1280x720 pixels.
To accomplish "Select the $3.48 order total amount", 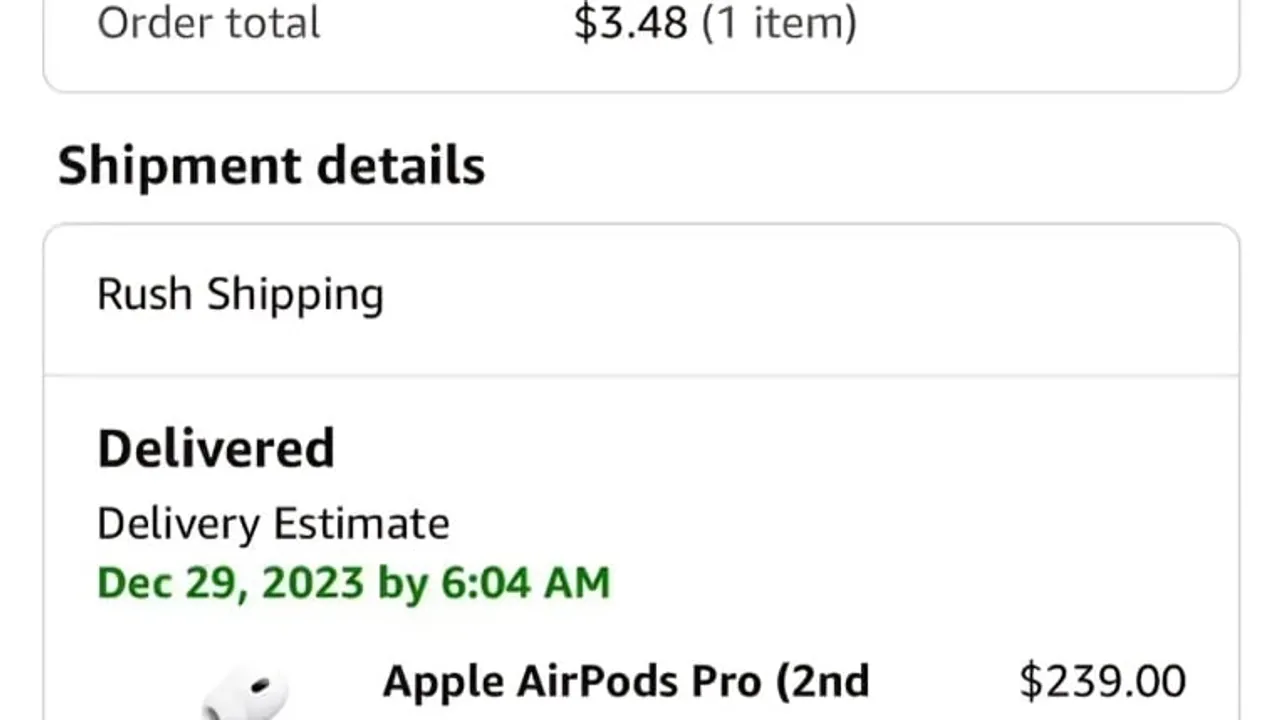I will 631,22.
